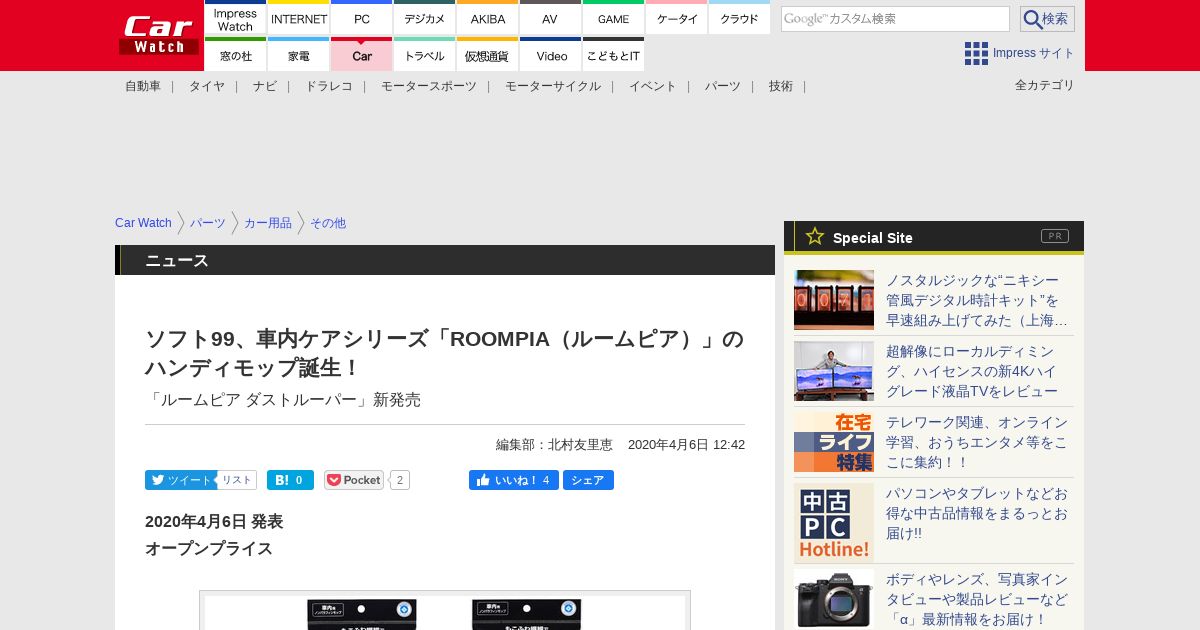Open the クラウド tab

pyautogui.click(x=740, y=18)
